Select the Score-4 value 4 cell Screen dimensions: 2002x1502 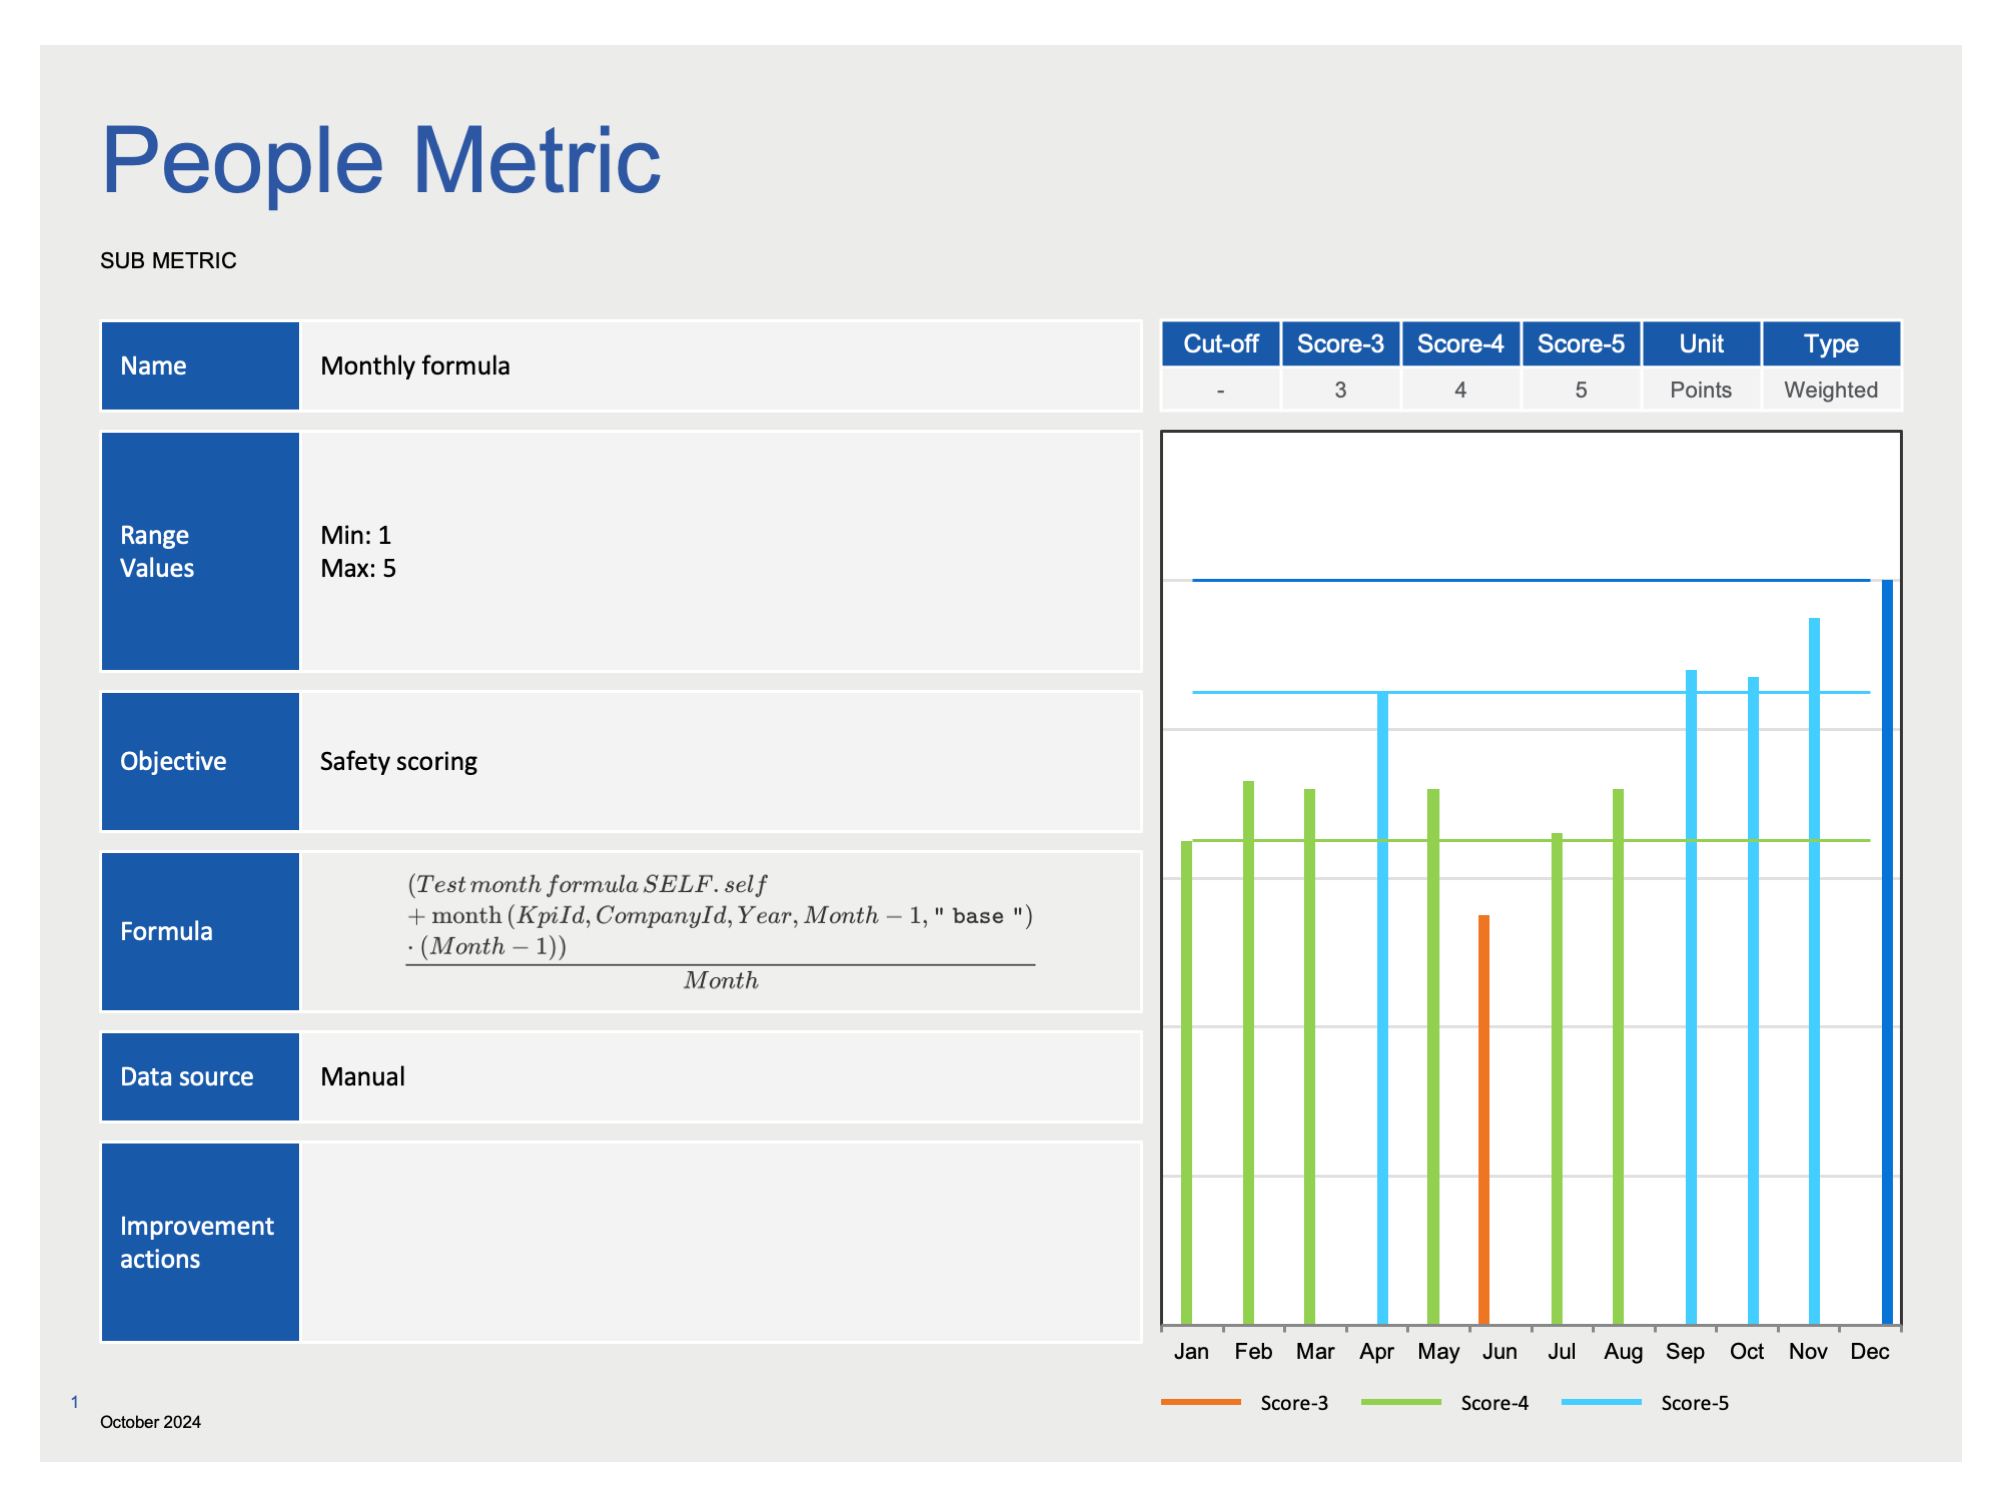click(x=1460, y=390)
